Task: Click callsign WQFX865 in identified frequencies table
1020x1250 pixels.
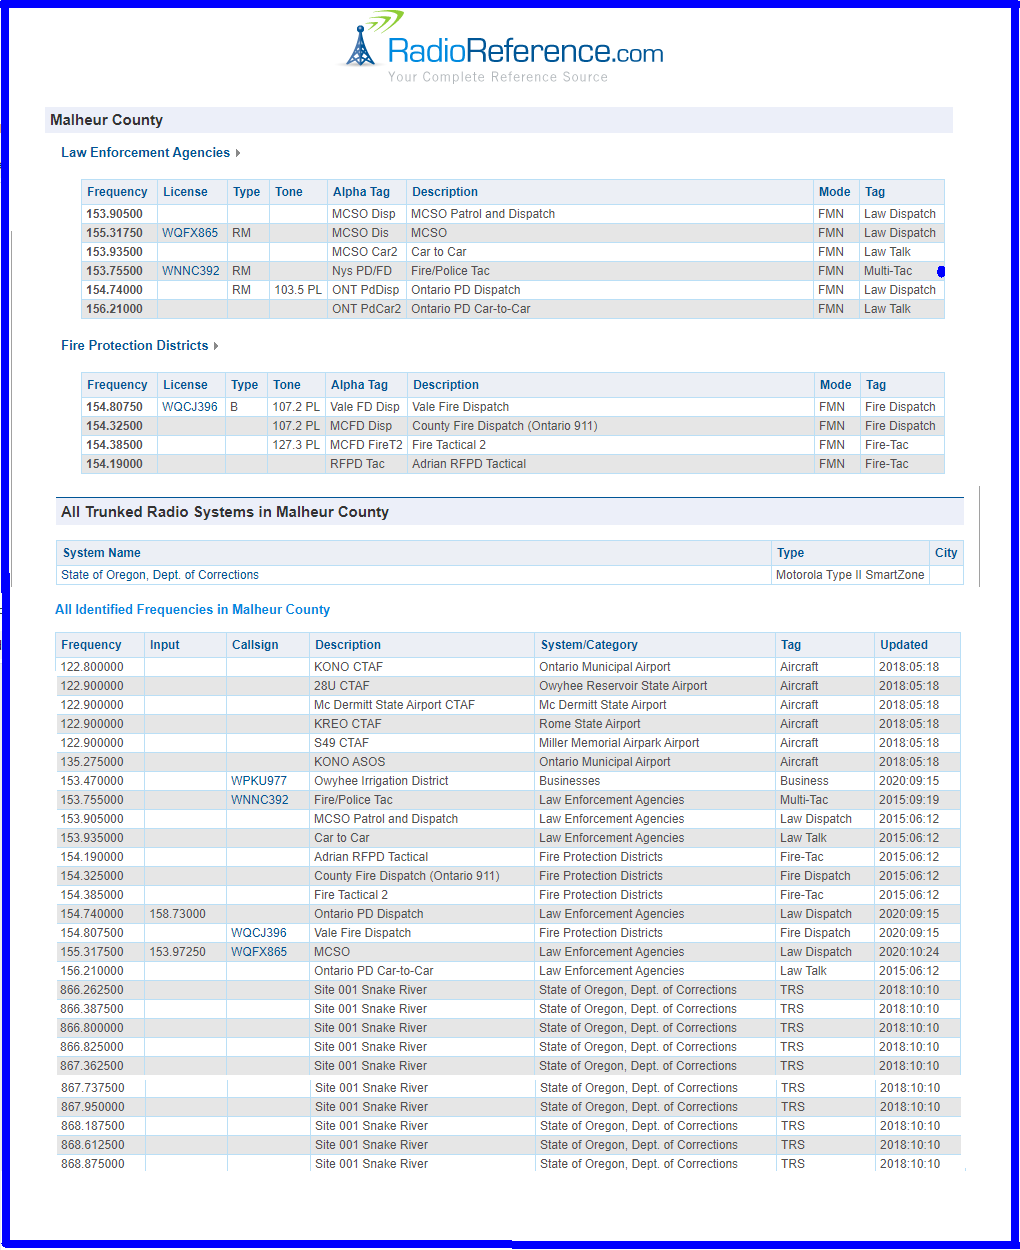Action: (259, 952)
